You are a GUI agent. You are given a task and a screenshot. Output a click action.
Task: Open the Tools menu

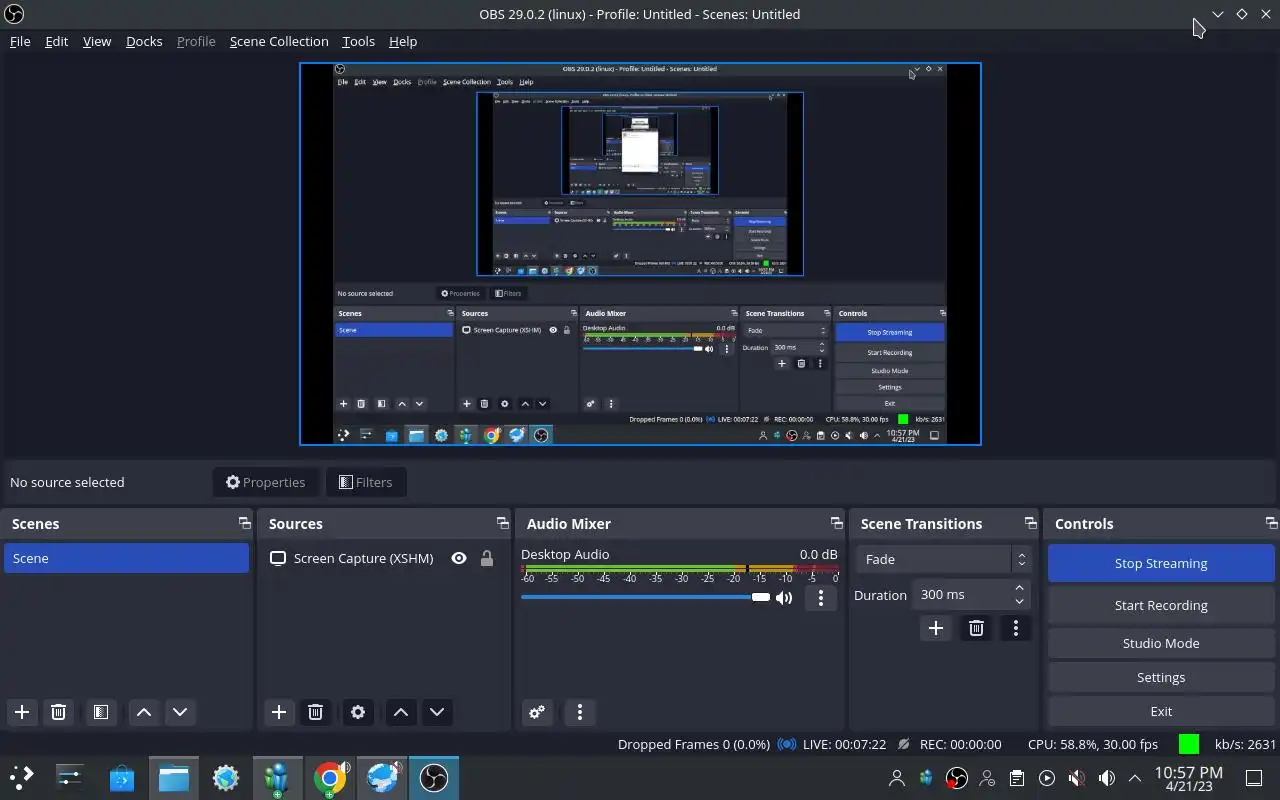pos(358,41)
